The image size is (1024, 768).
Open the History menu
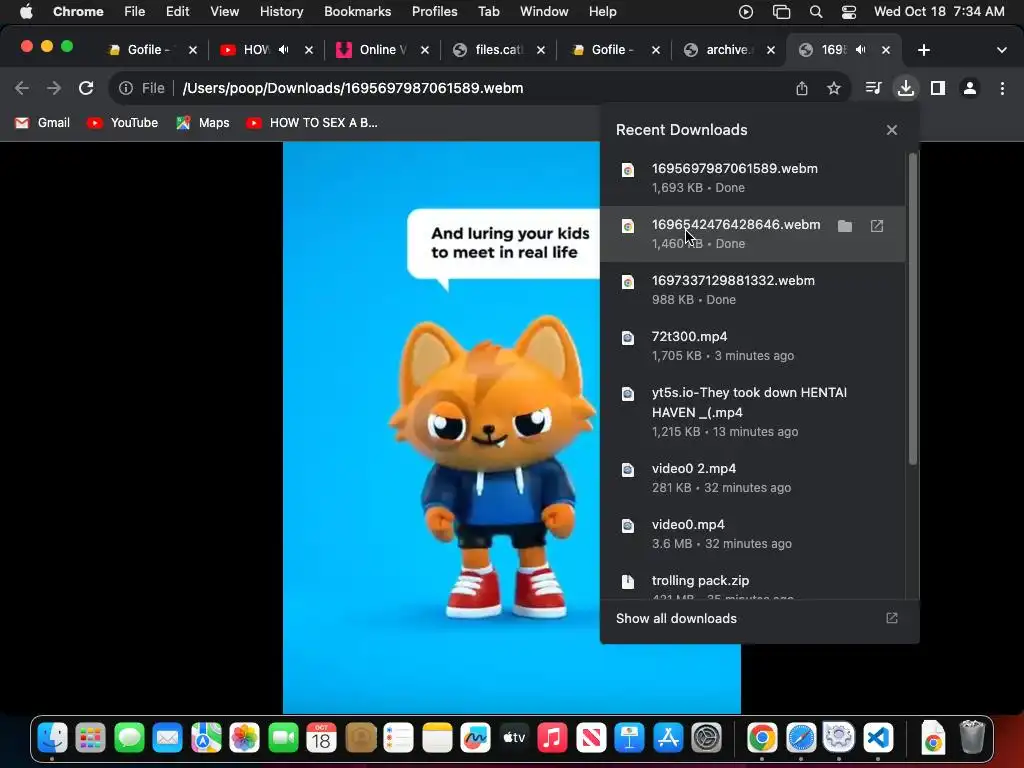(x=281, y=11)
